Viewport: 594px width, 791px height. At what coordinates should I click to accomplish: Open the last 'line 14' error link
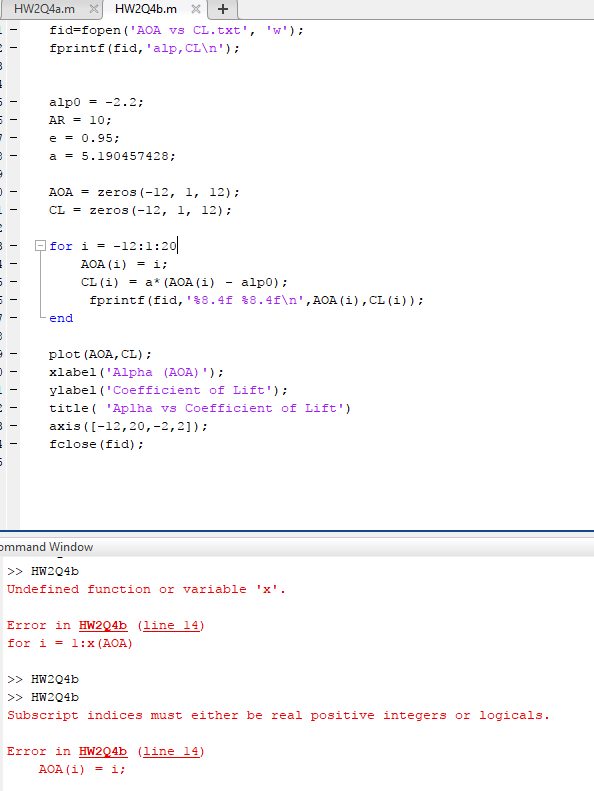coord(170,752)
